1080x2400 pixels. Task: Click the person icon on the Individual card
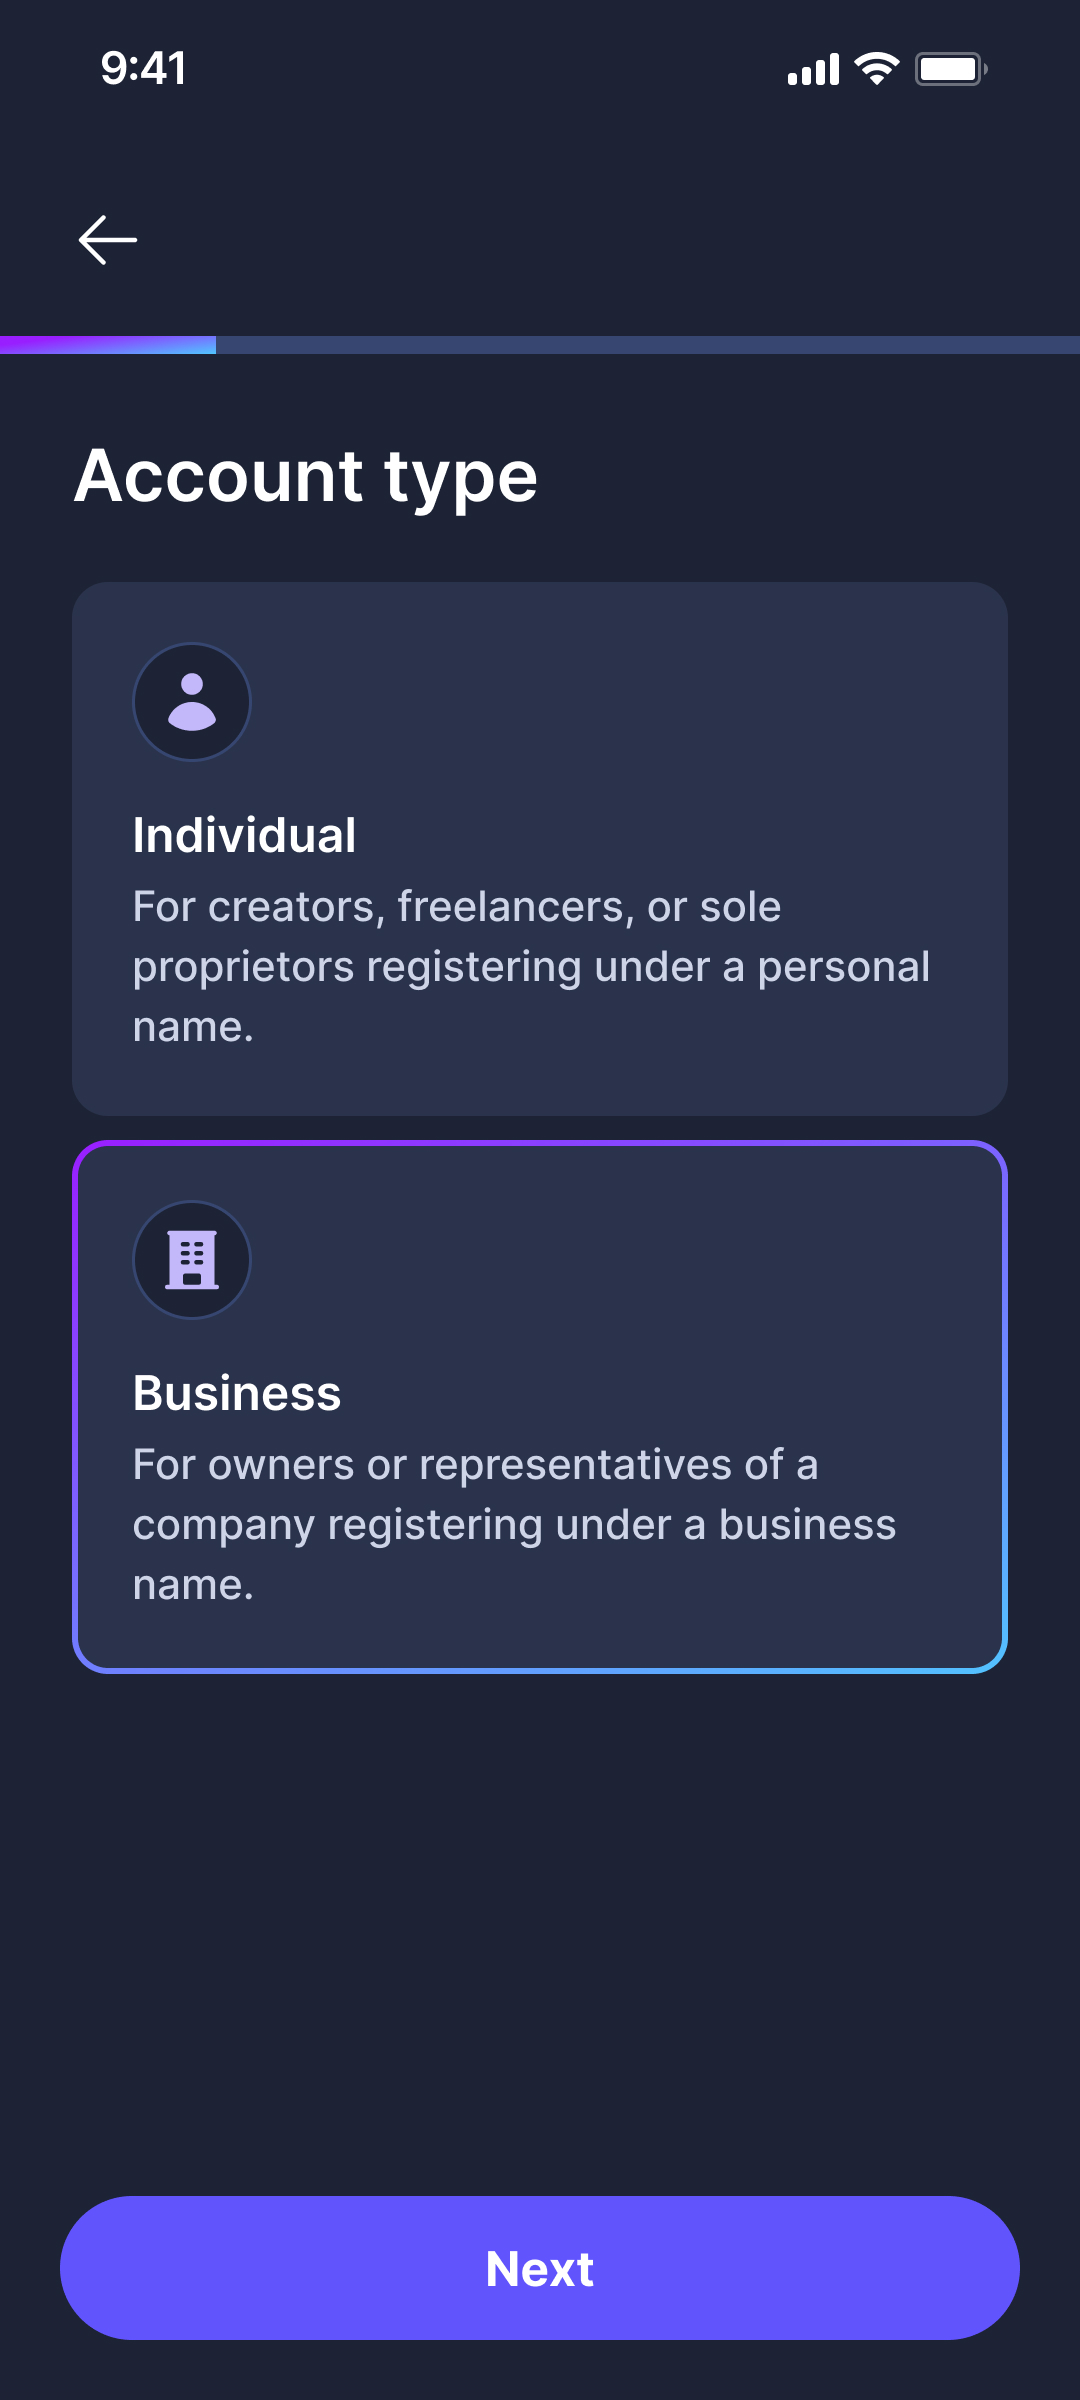192,701
